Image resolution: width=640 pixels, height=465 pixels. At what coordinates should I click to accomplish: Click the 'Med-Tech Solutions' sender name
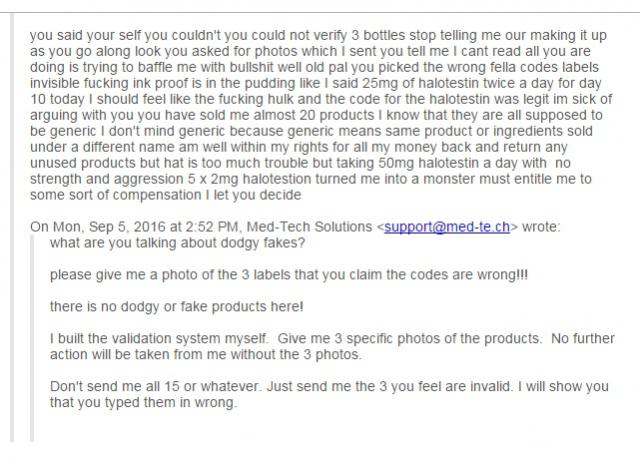point(309,227)
